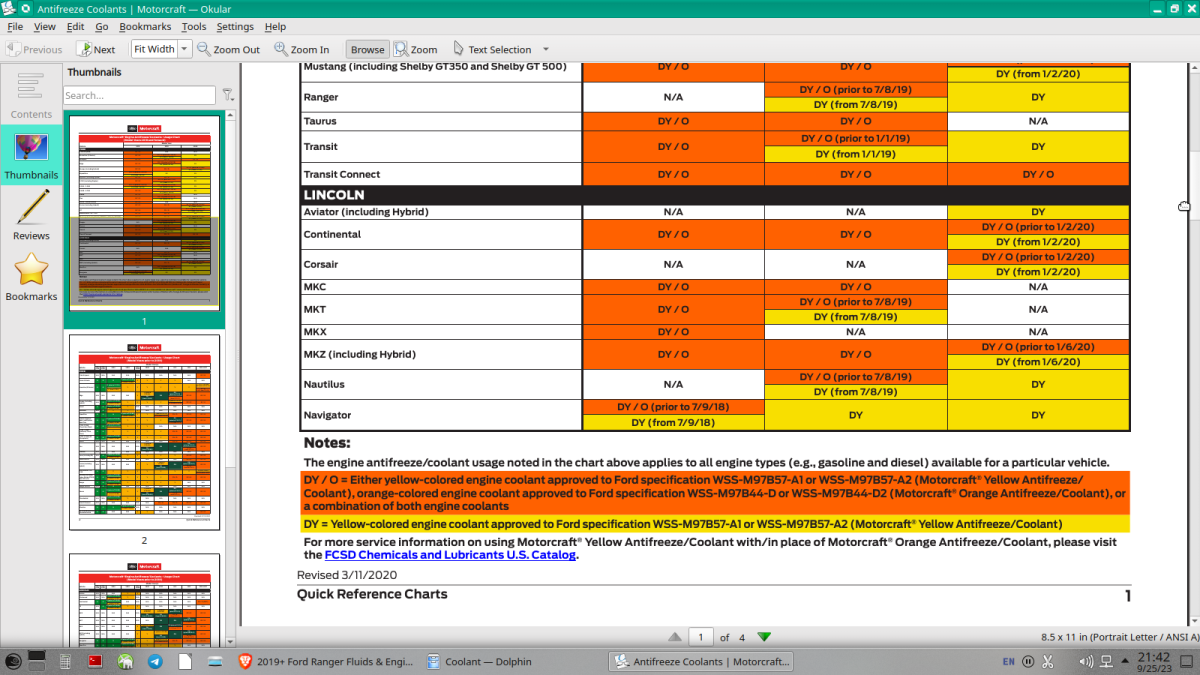Image resolution: width=1200 pixels, height=675 pixels.
Task: Activate the Browse mode tool
Action: click(x=367, y=49)
